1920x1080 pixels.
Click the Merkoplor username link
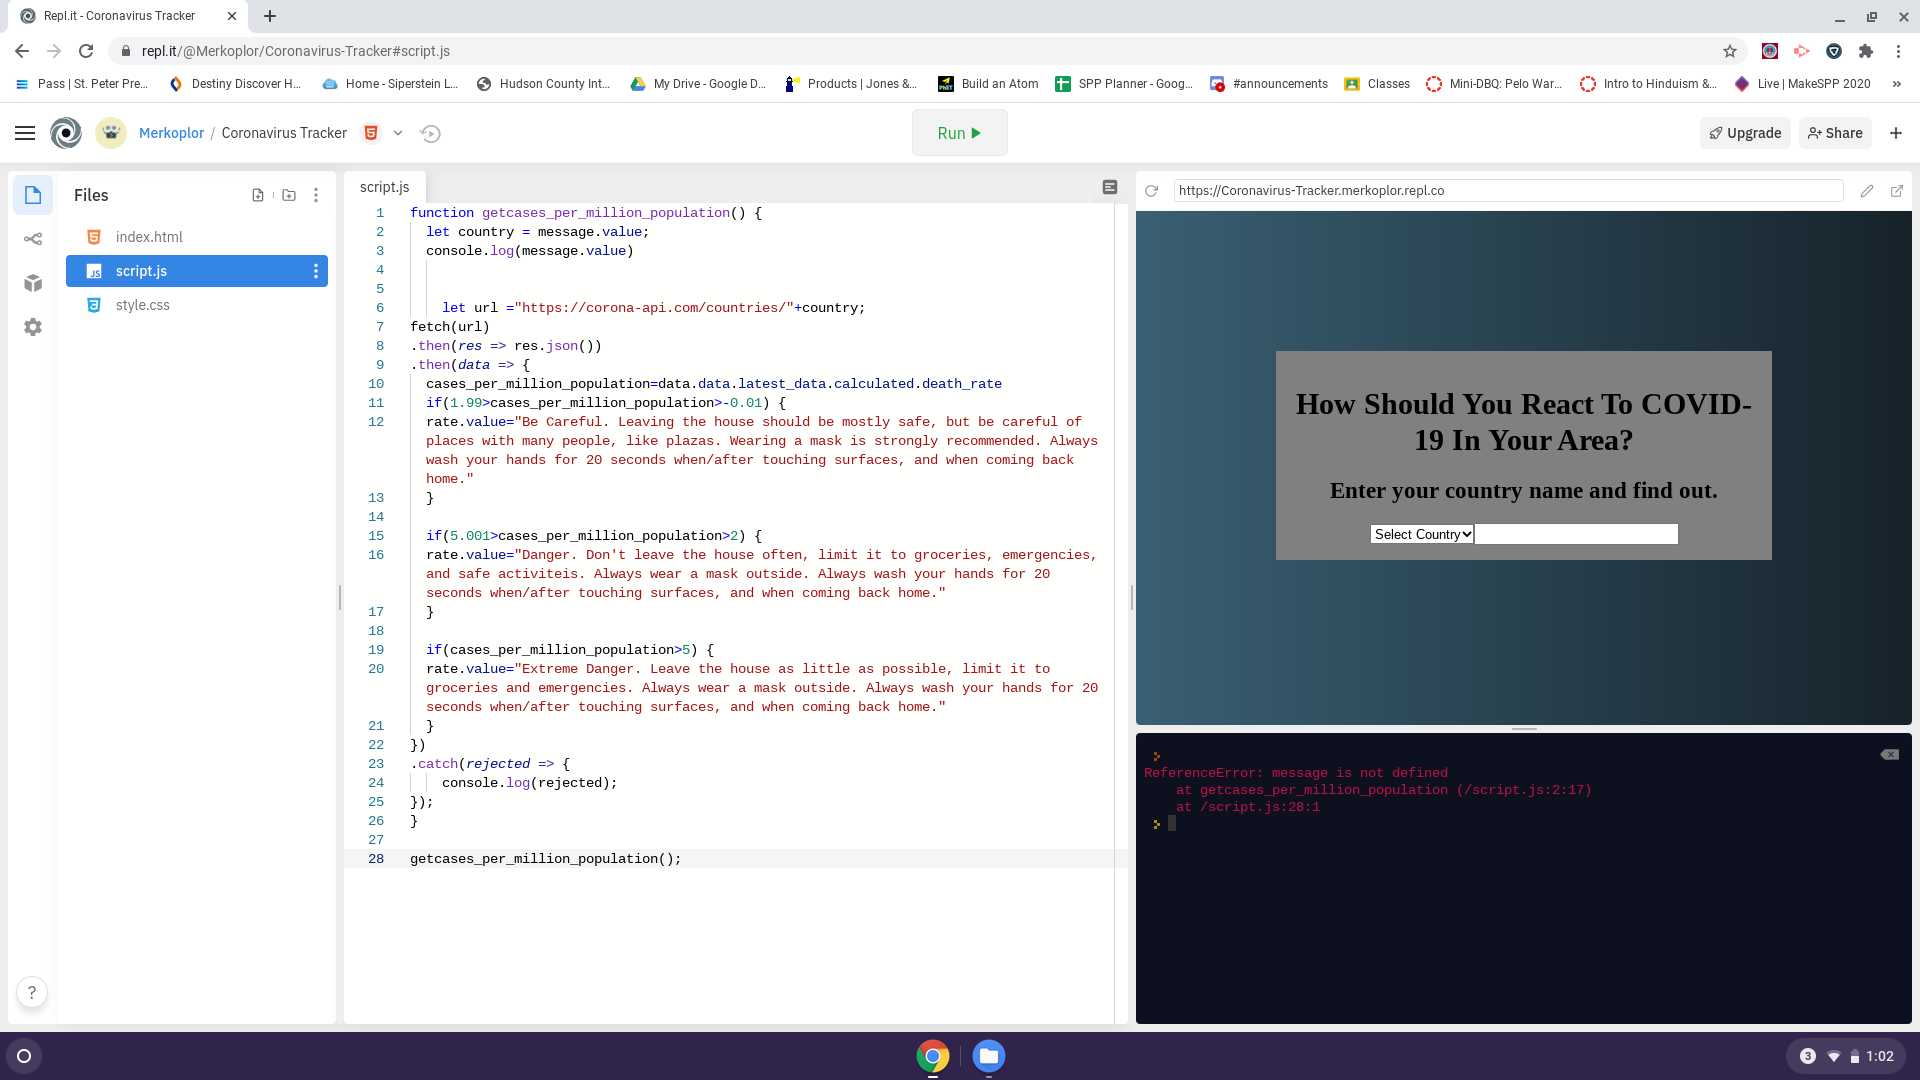(171, 133)
